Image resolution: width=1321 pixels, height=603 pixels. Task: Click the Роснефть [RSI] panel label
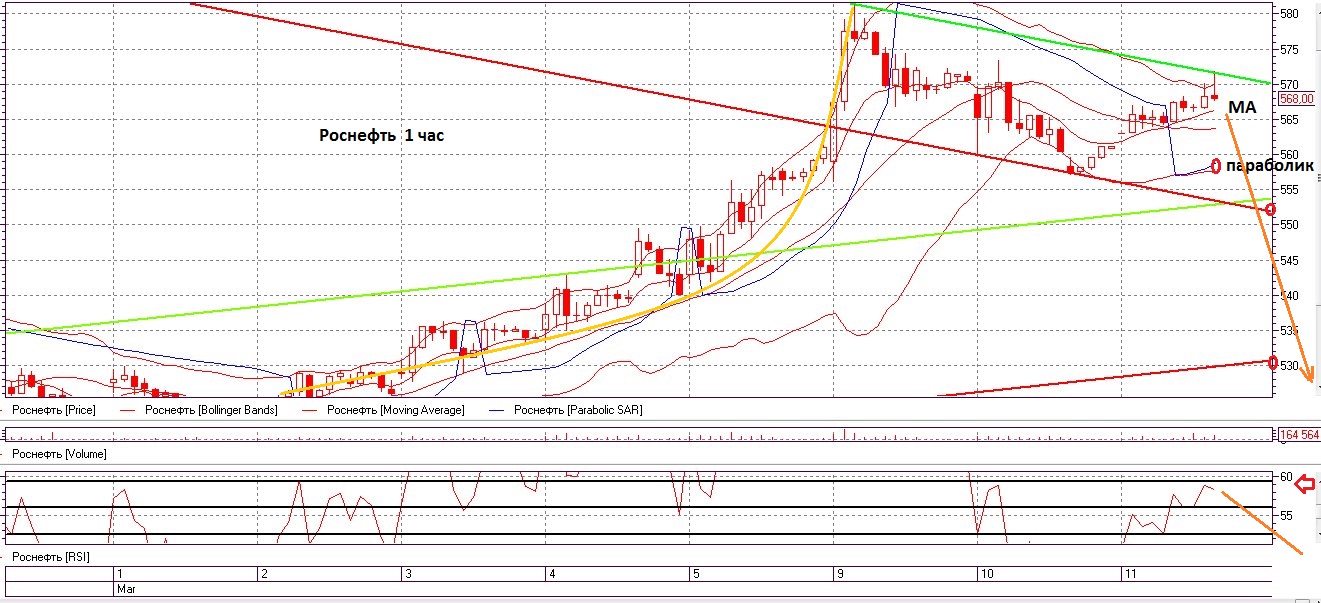pos(51,556)
